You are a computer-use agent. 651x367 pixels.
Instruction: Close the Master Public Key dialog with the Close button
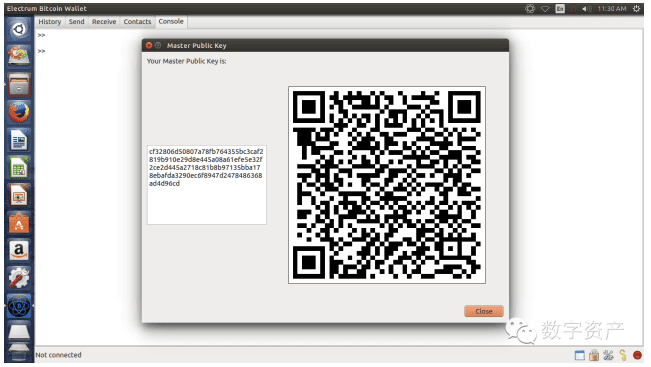484,311
